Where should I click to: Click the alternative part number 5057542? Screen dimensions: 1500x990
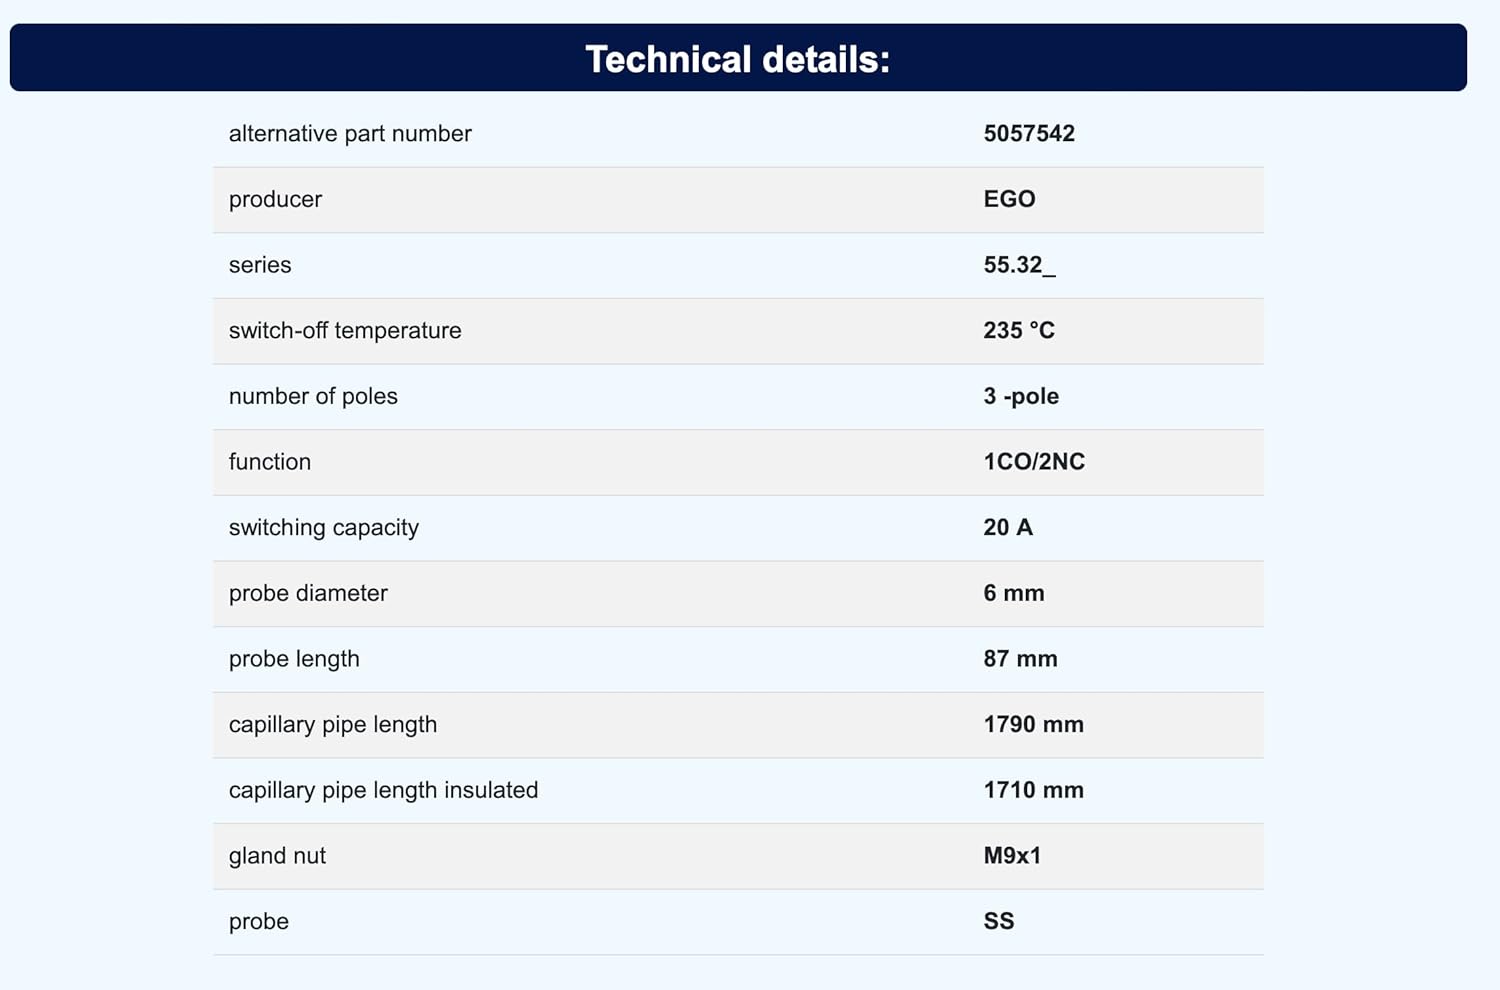[1029, 134]
